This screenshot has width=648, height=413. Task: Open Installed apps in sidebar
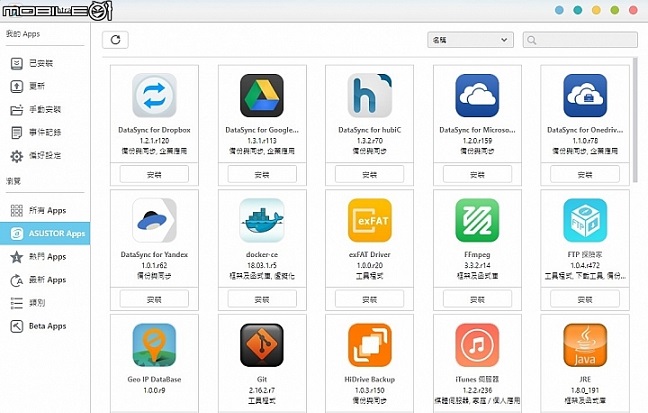pos(45,63)
